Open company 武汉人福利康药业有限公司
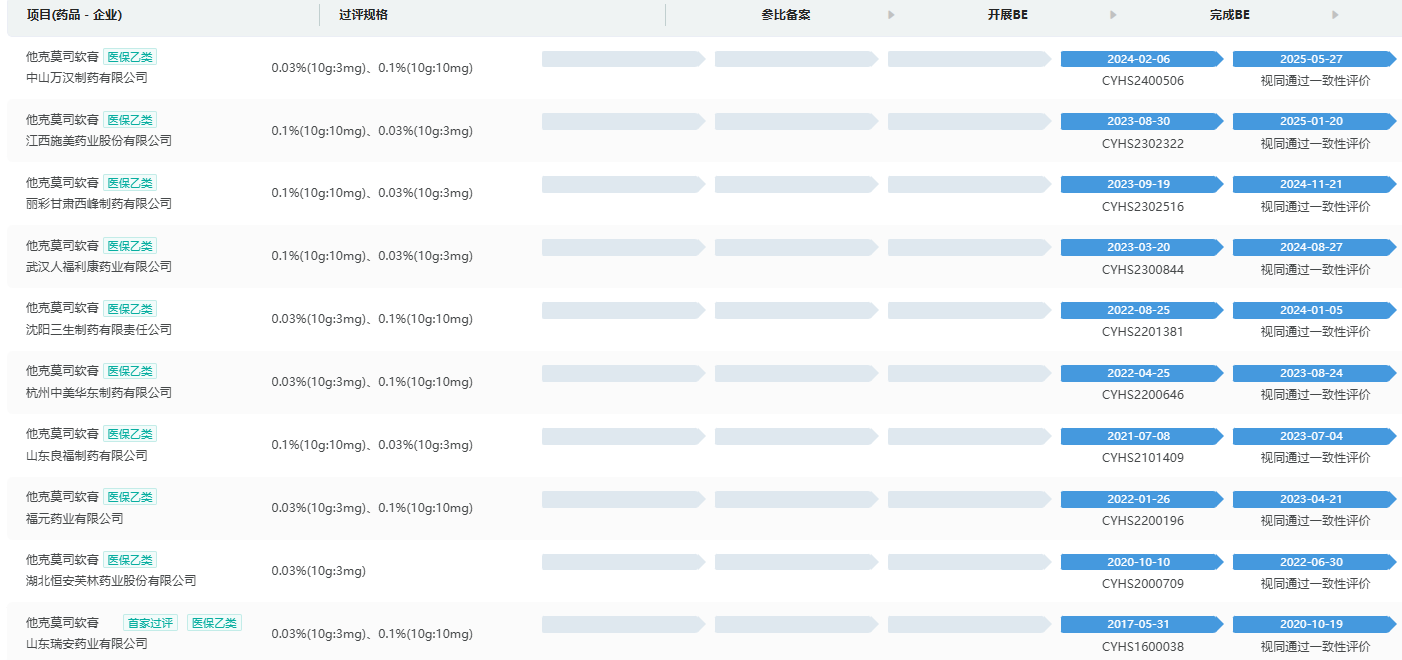 (99, 267)
